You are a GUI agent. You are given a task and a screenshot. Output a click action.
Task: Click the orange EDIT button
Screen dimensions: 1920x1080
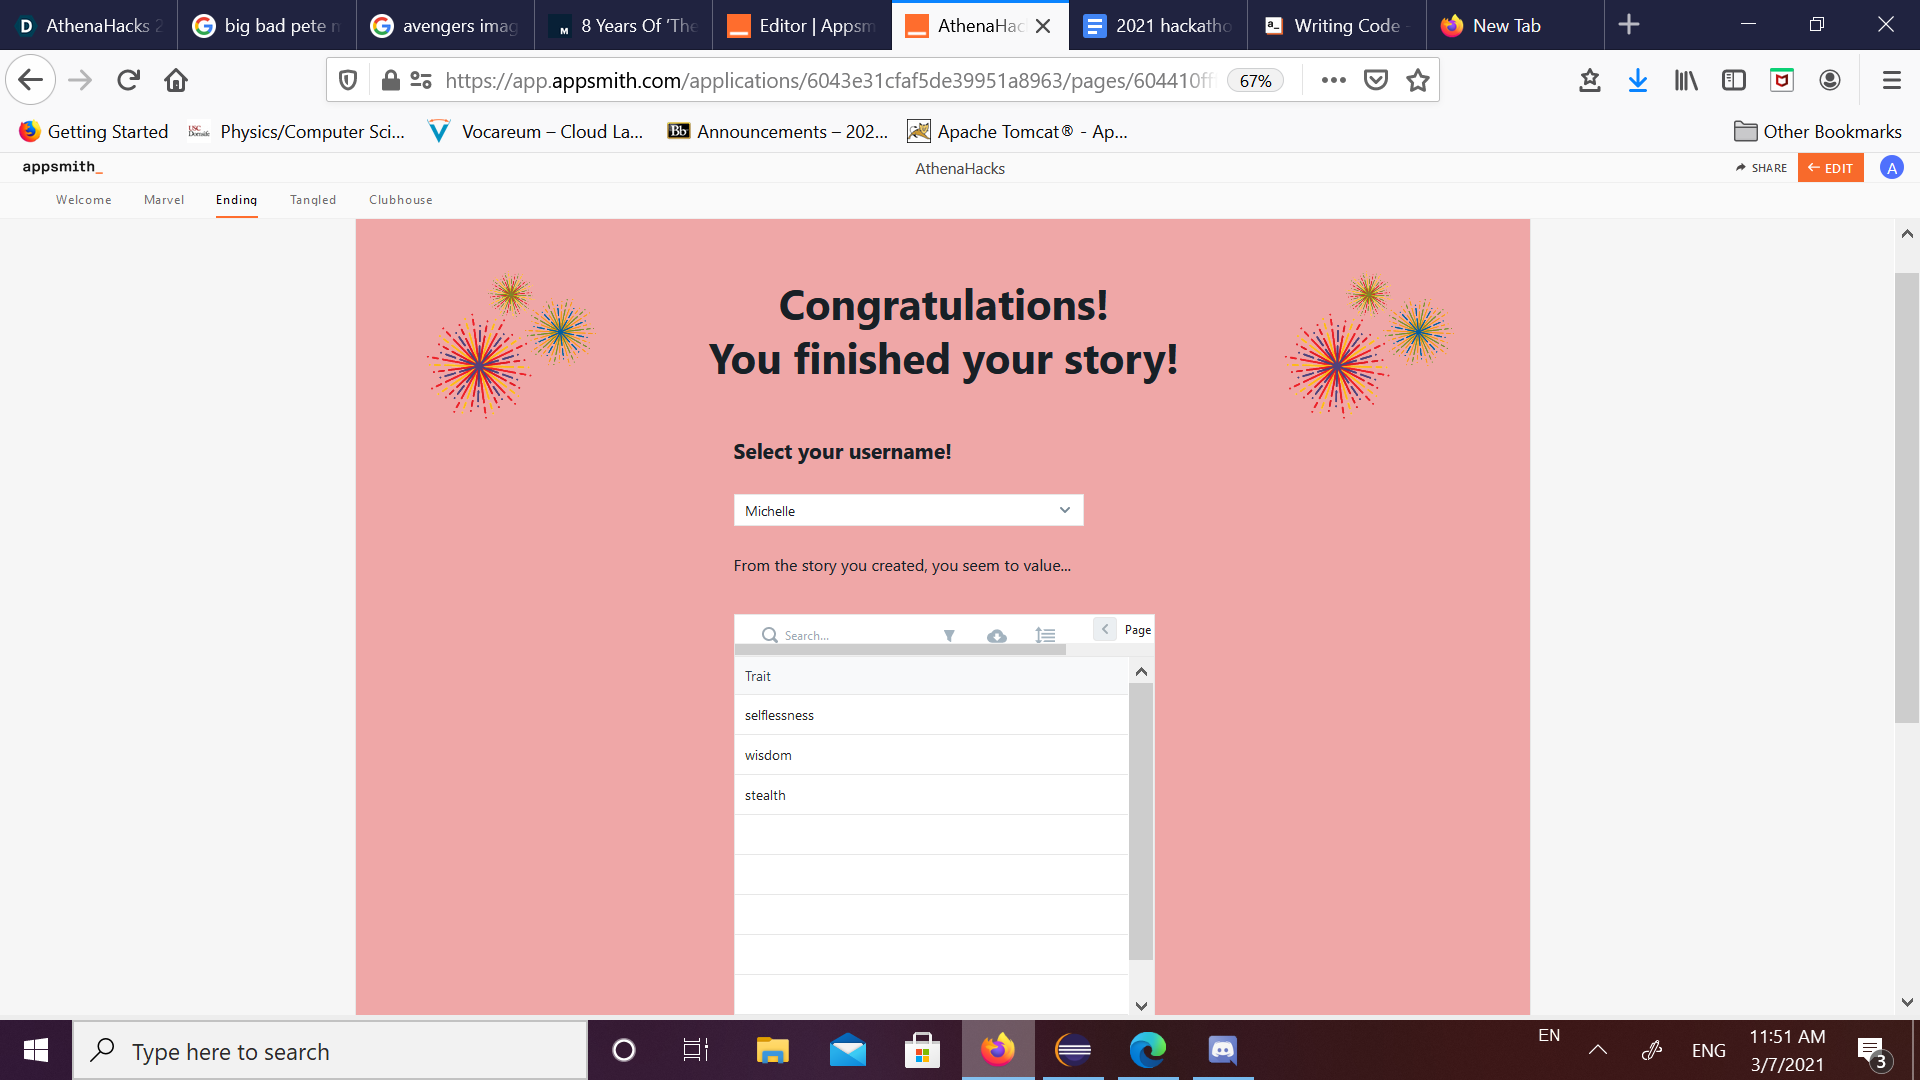click(1830, 168)
